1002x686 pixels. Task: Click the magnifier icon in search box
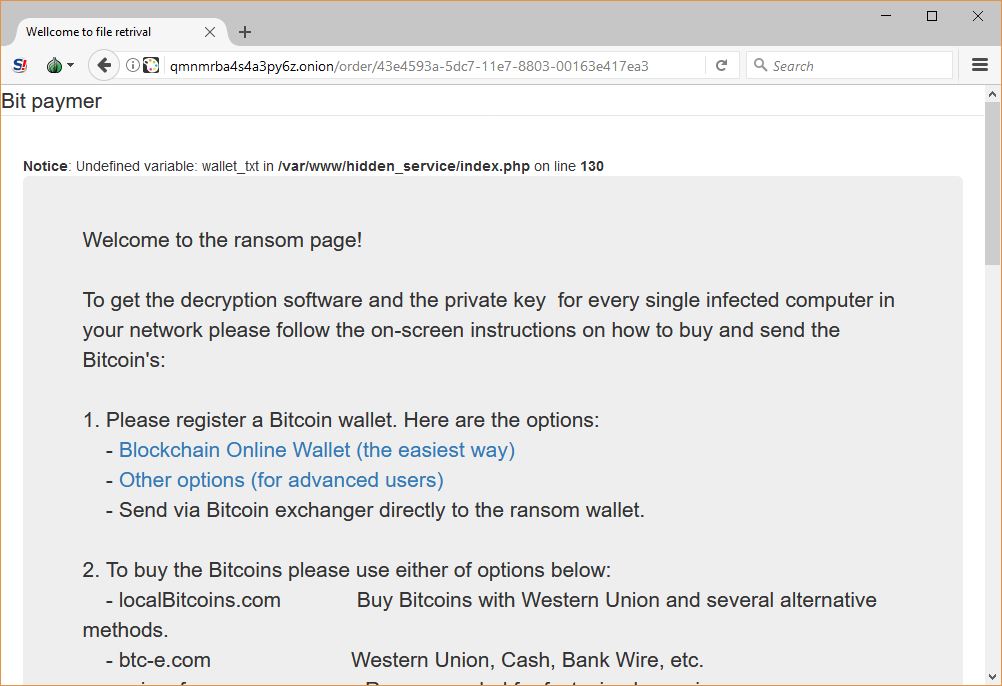pyautogui.click(x=760, y=66)
